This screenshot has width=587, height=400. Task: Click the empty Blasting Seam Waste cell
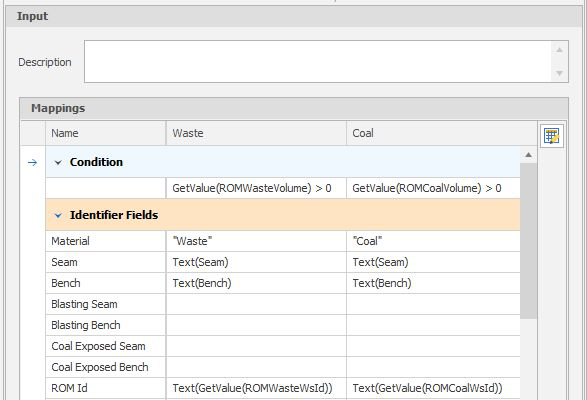coord(256,304)
